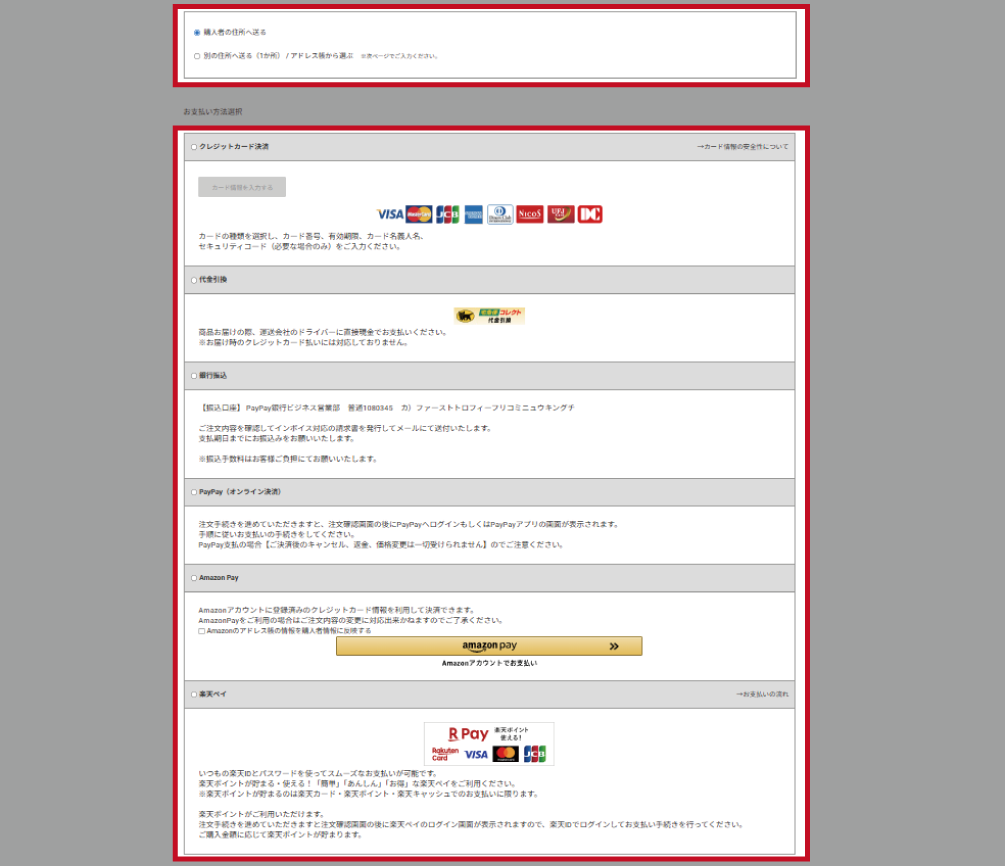This screenshot has height=866, width=1005.
Task: Click the red DC card logo
Action: (x=590, y=214)
